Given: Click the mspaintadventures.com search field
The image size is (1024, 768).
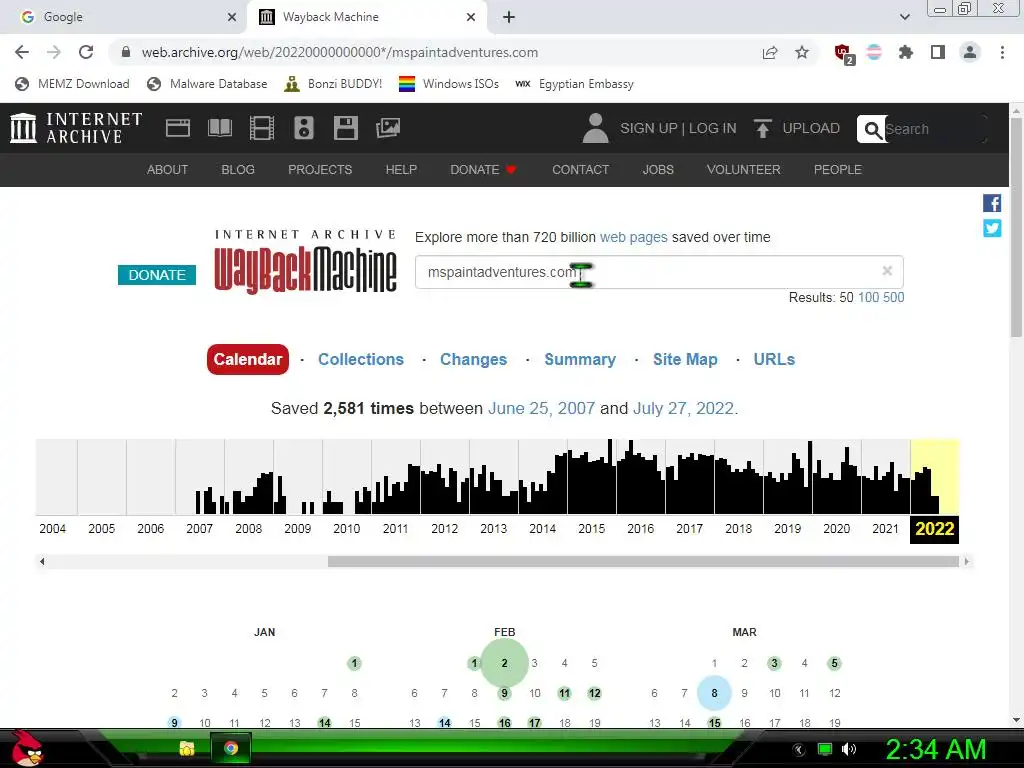Looking at the screenshot, I should (x=659, y=272).
